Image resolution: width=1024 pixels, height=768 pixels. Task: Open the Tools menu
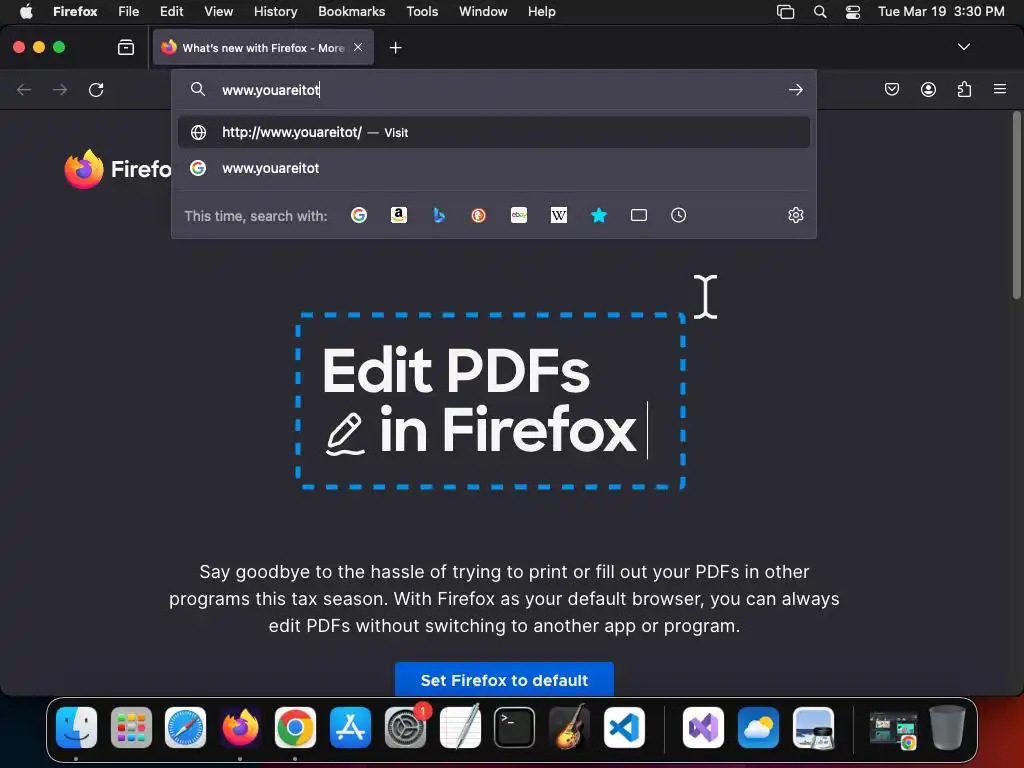tap(422, 11)
